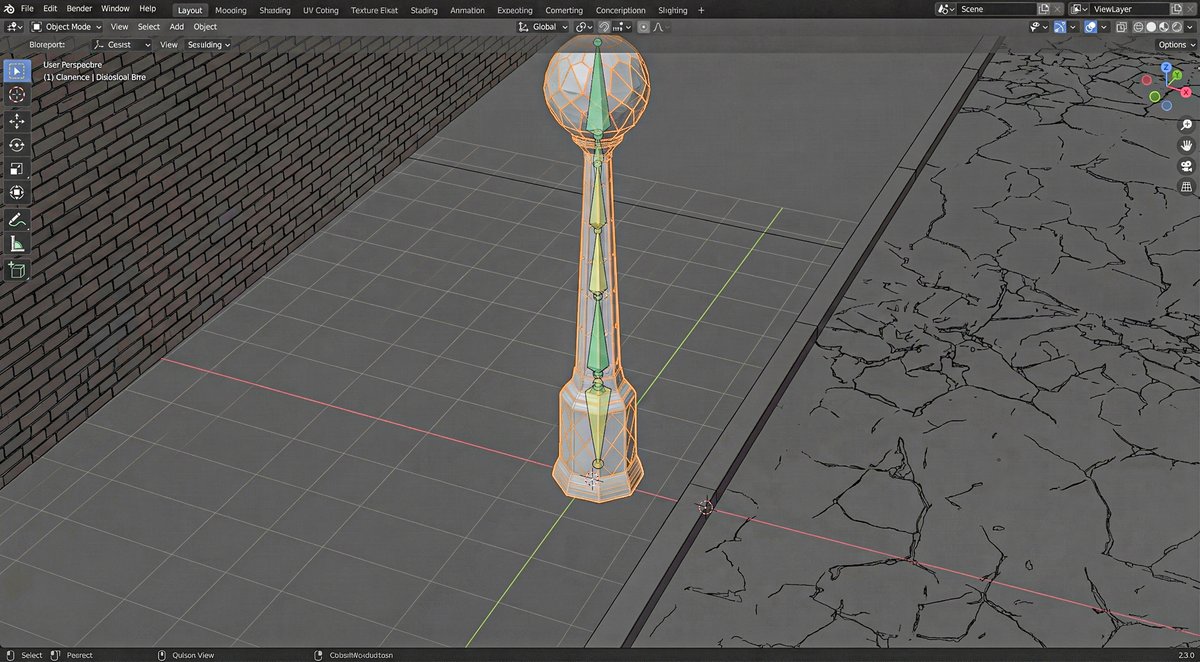The image size is (1200, 662).
Task: Select the Annotate pencil tool
Action: click(x=17, y=219)
